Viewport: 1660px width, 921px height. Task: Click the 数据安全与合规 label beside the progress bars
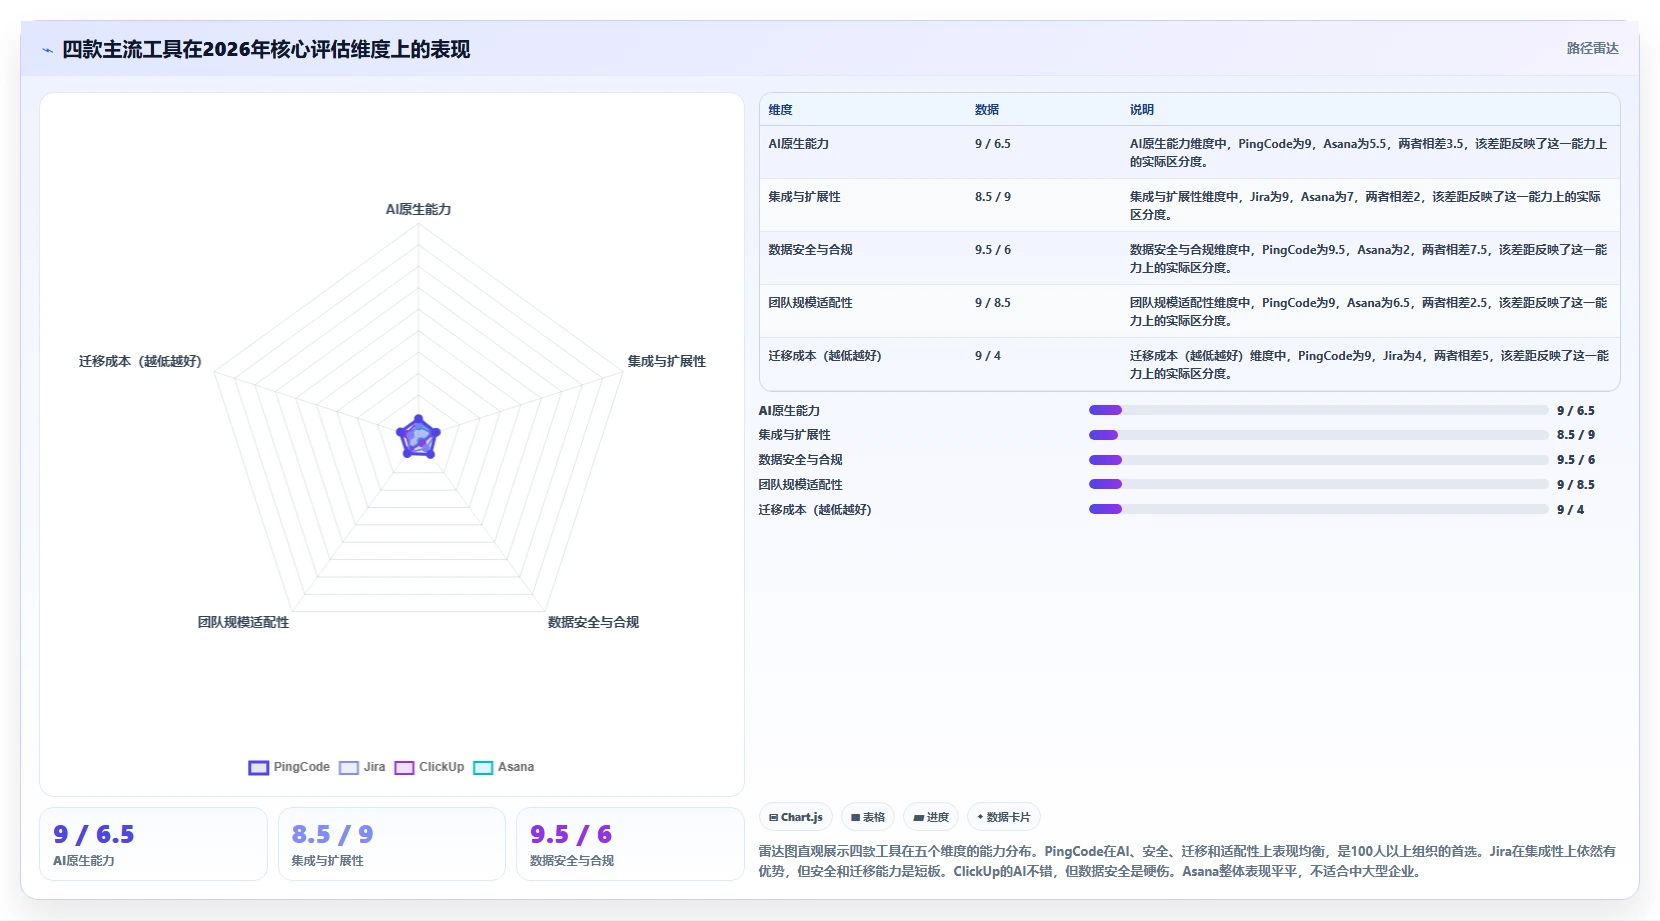pos(800,460)
